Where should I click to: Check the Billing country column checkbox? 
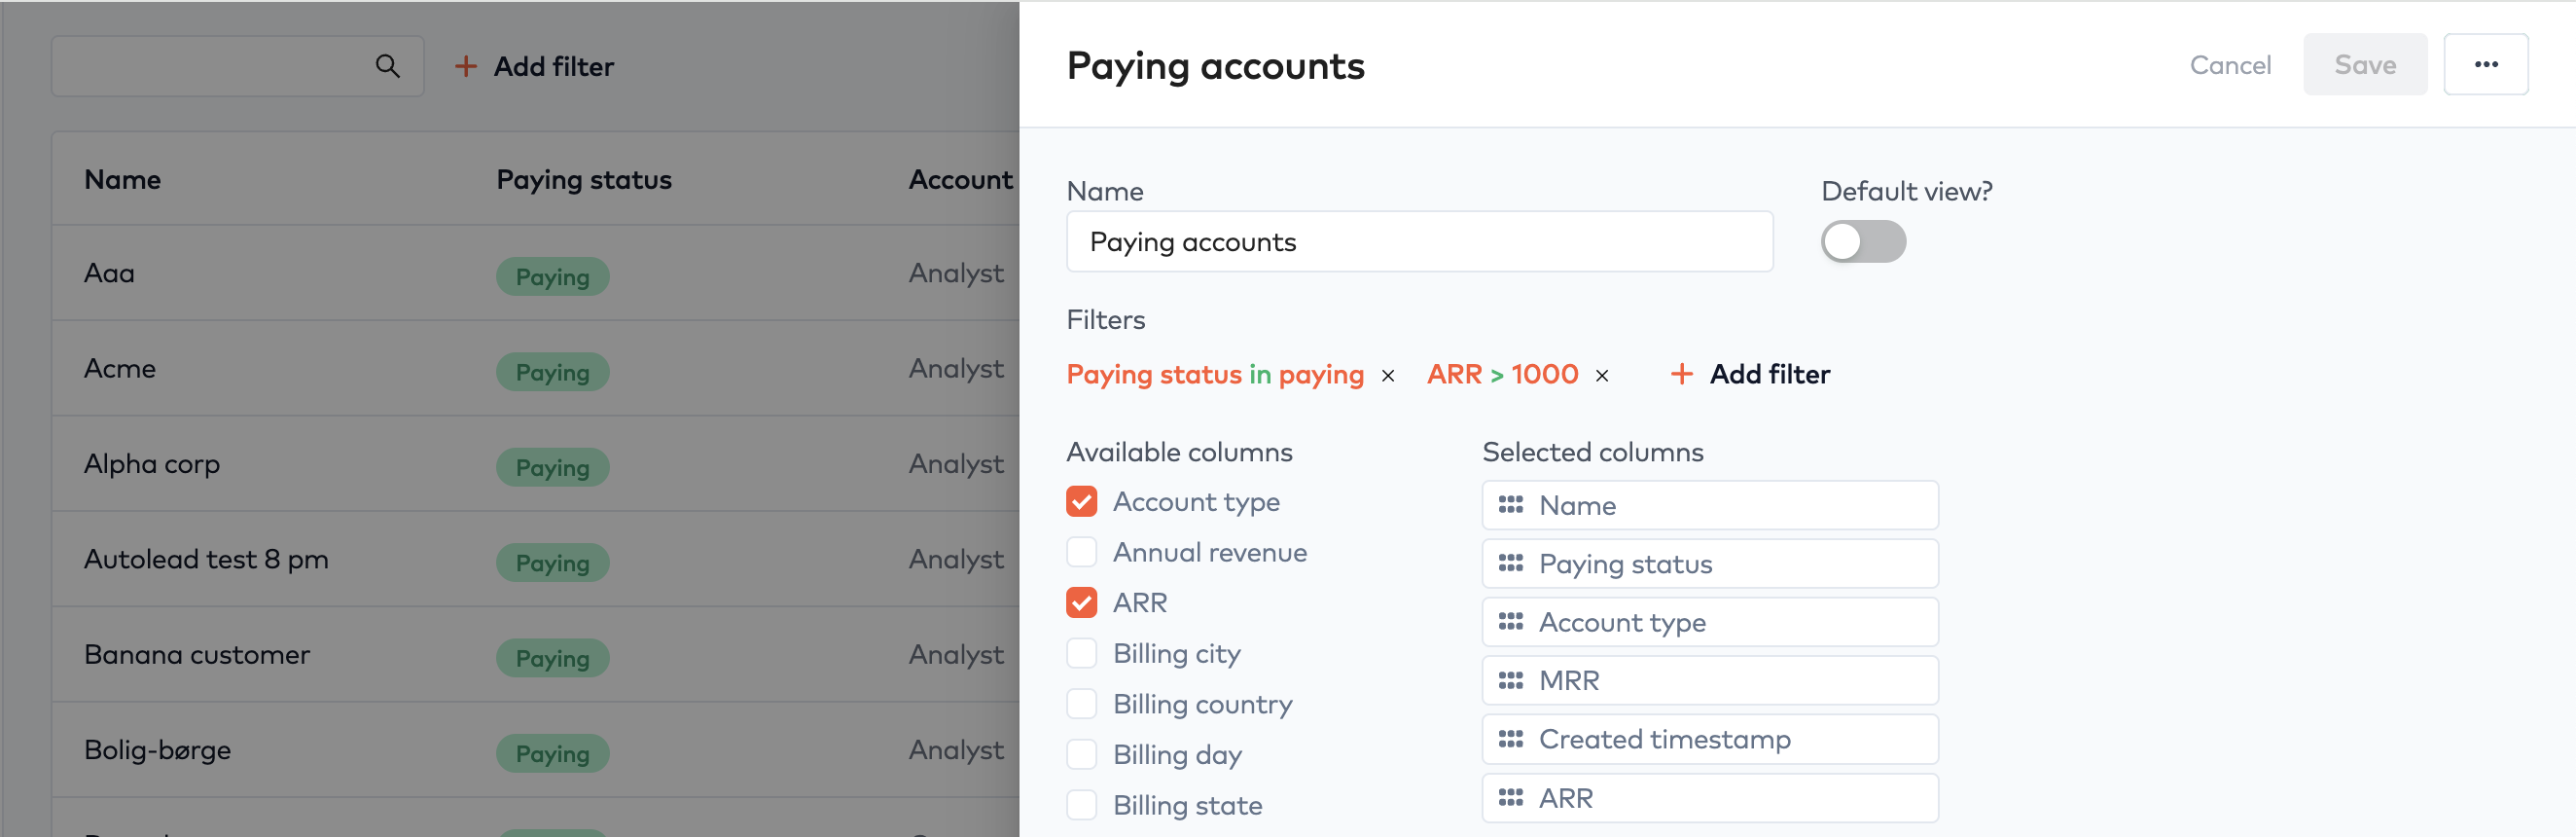pyautogui.click(x=1081, y=704)
